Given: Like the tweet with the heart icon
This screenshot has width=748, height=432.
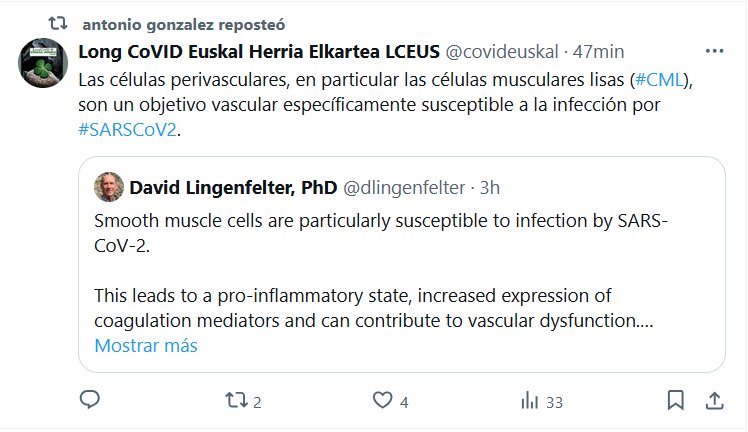Looking at the screenshot, I should point(381,401).
